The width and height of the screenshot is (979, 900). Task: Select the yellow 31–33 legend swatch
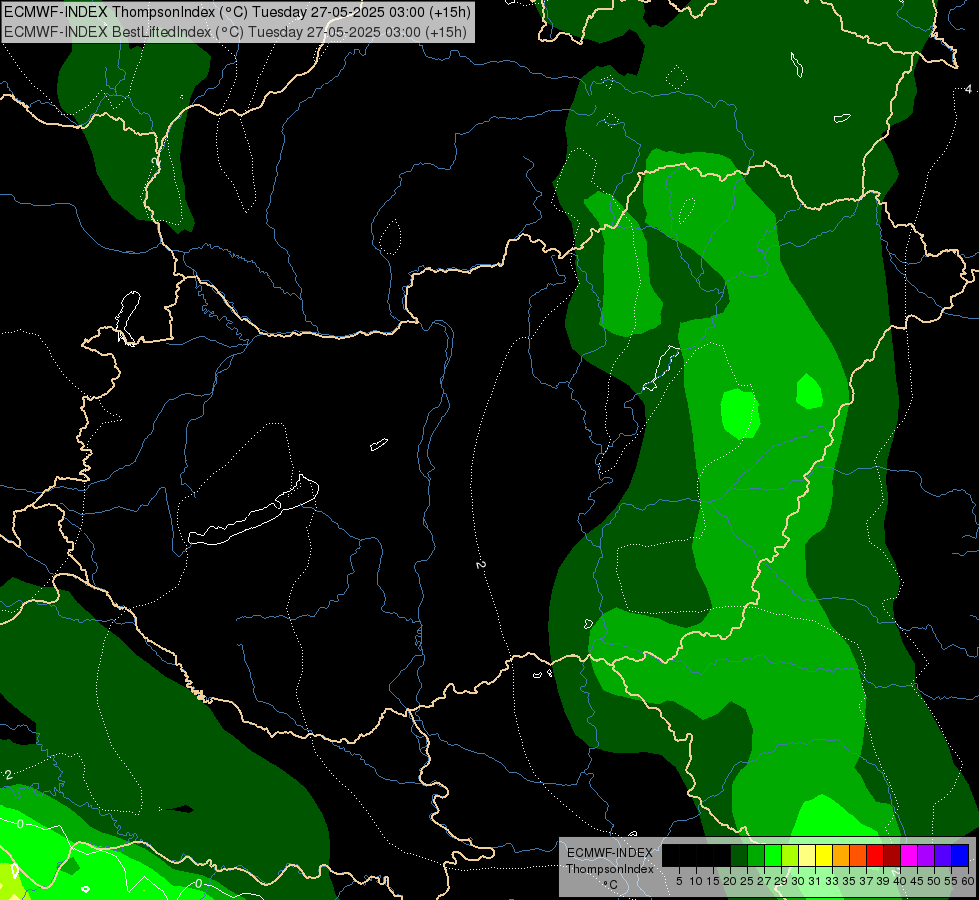click(824, 855)
